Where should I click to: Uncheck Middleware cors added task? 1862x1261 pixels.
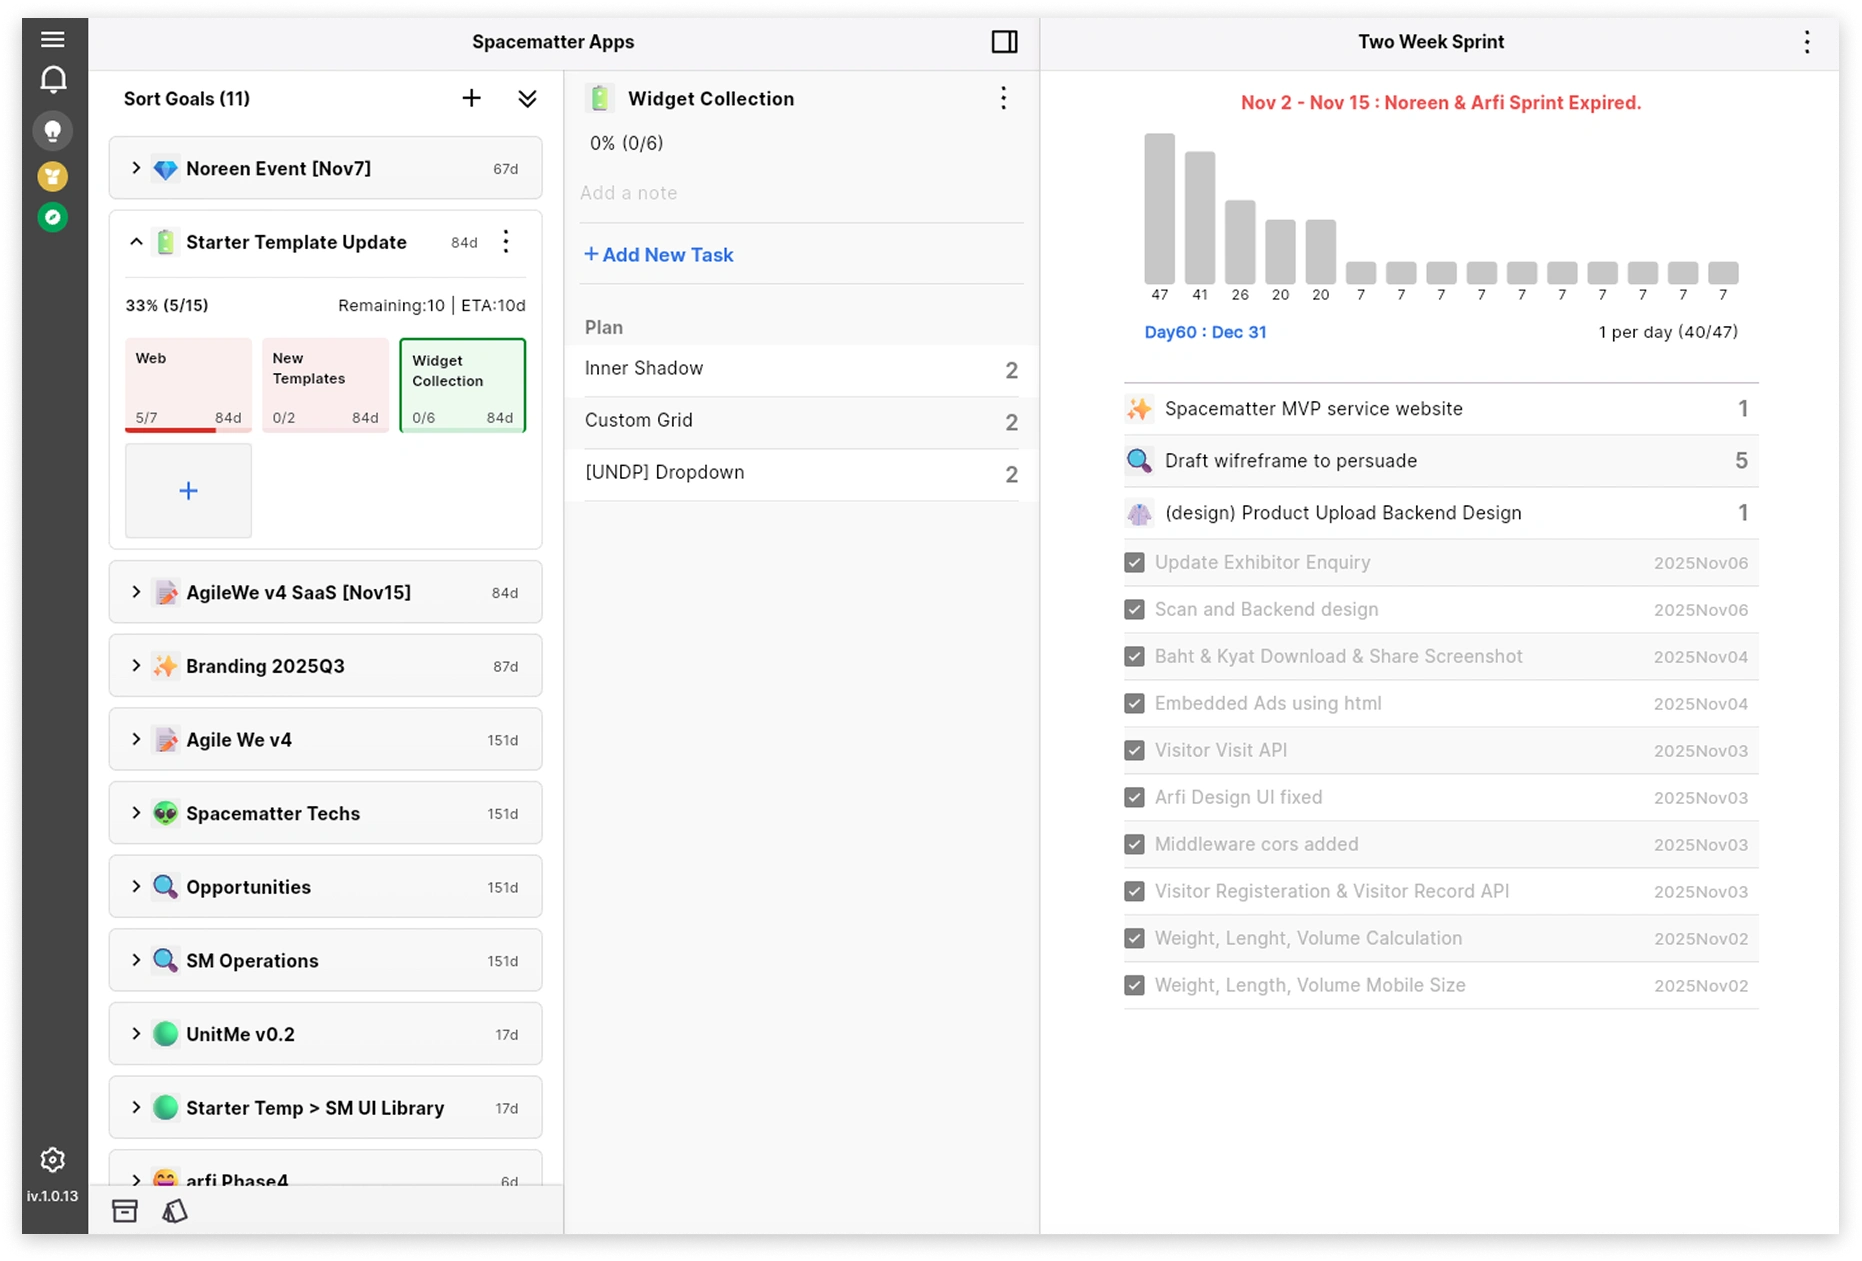click(x=1134, y=845)
